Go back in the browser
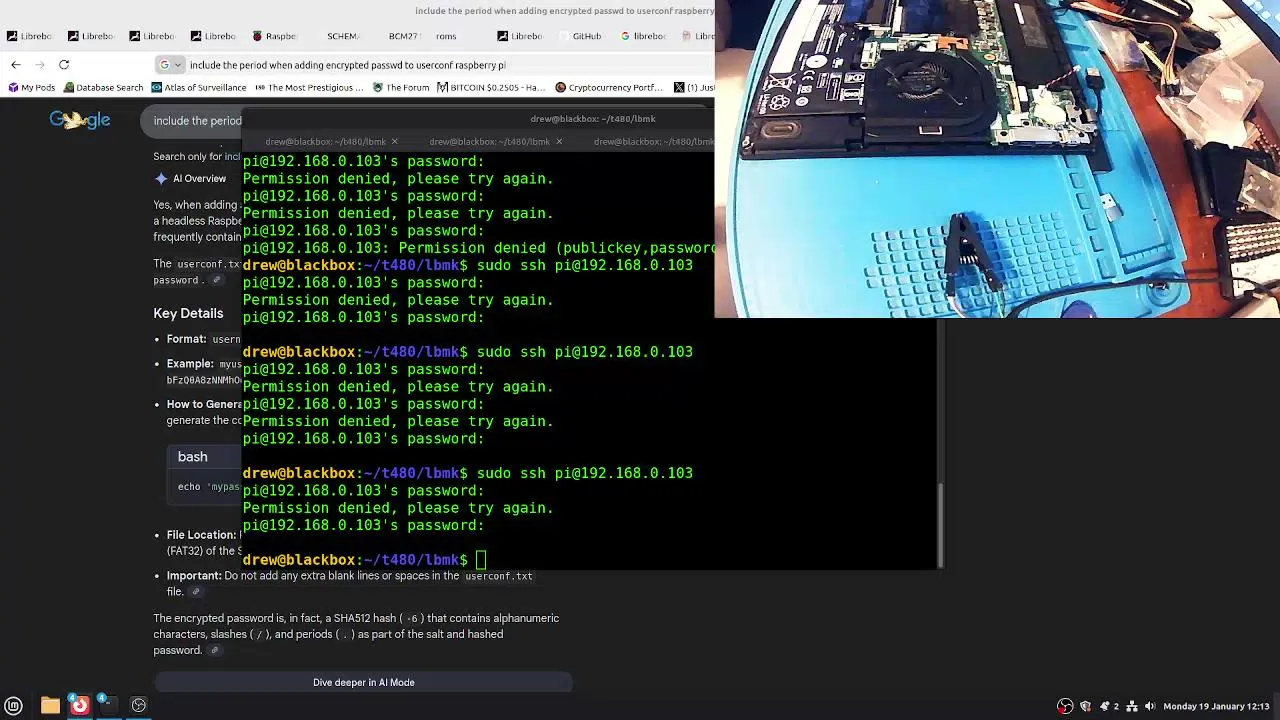Image resolution: width=1280 pixels, height=720 pixels. 16,65
